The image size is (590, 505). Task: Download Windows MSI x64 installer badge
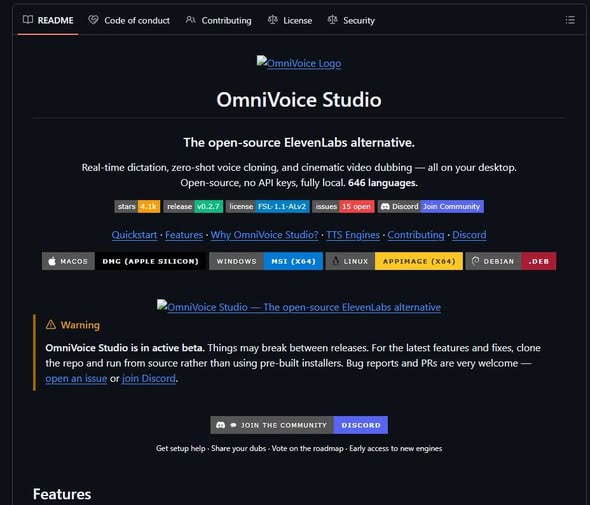coord(266,261)
